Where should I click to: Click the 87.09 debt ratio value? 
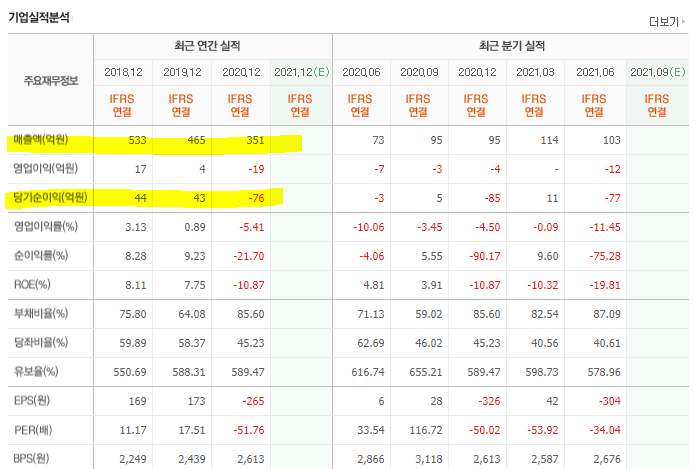coord(607,314)
